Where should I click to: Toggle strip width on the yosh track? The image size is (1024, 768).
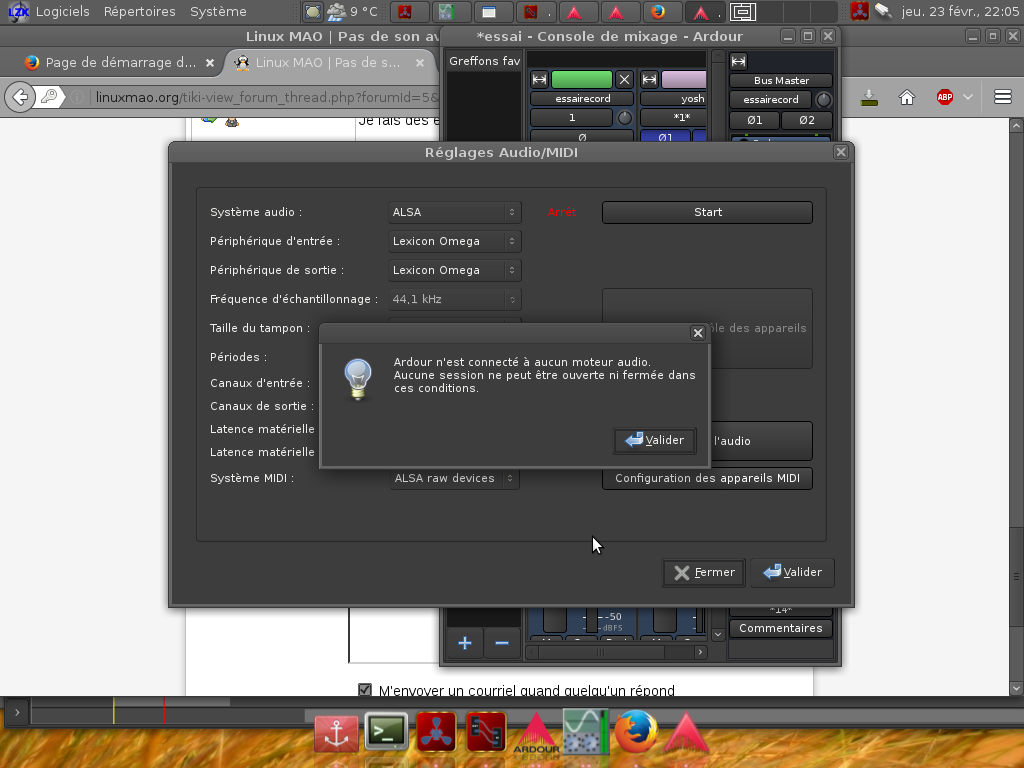[649, 80]
